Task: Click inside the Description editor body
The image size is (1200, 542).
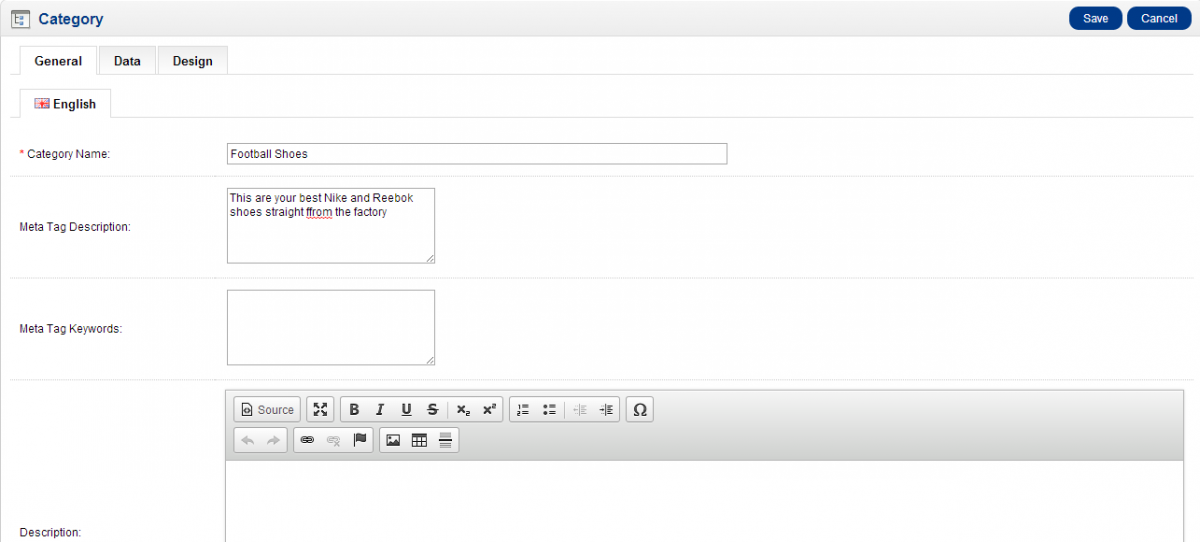Action: [704, 501]
